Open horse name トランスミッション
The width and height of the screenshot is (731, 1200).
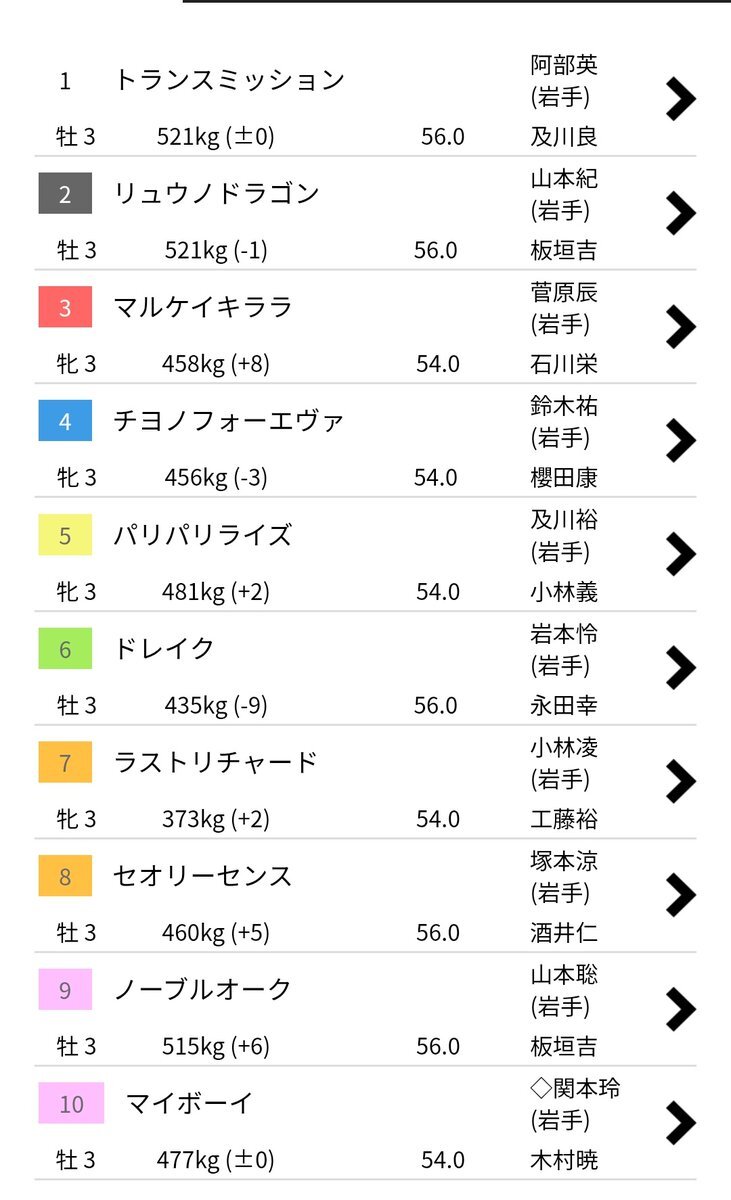(229, 80)
